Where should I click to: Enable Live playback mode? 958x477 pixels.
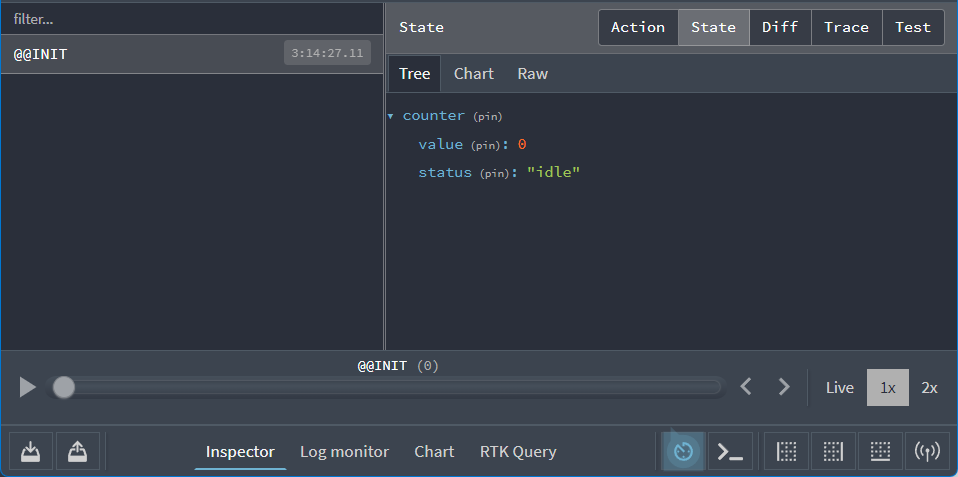pyautogui.click(x=839, y=388)
